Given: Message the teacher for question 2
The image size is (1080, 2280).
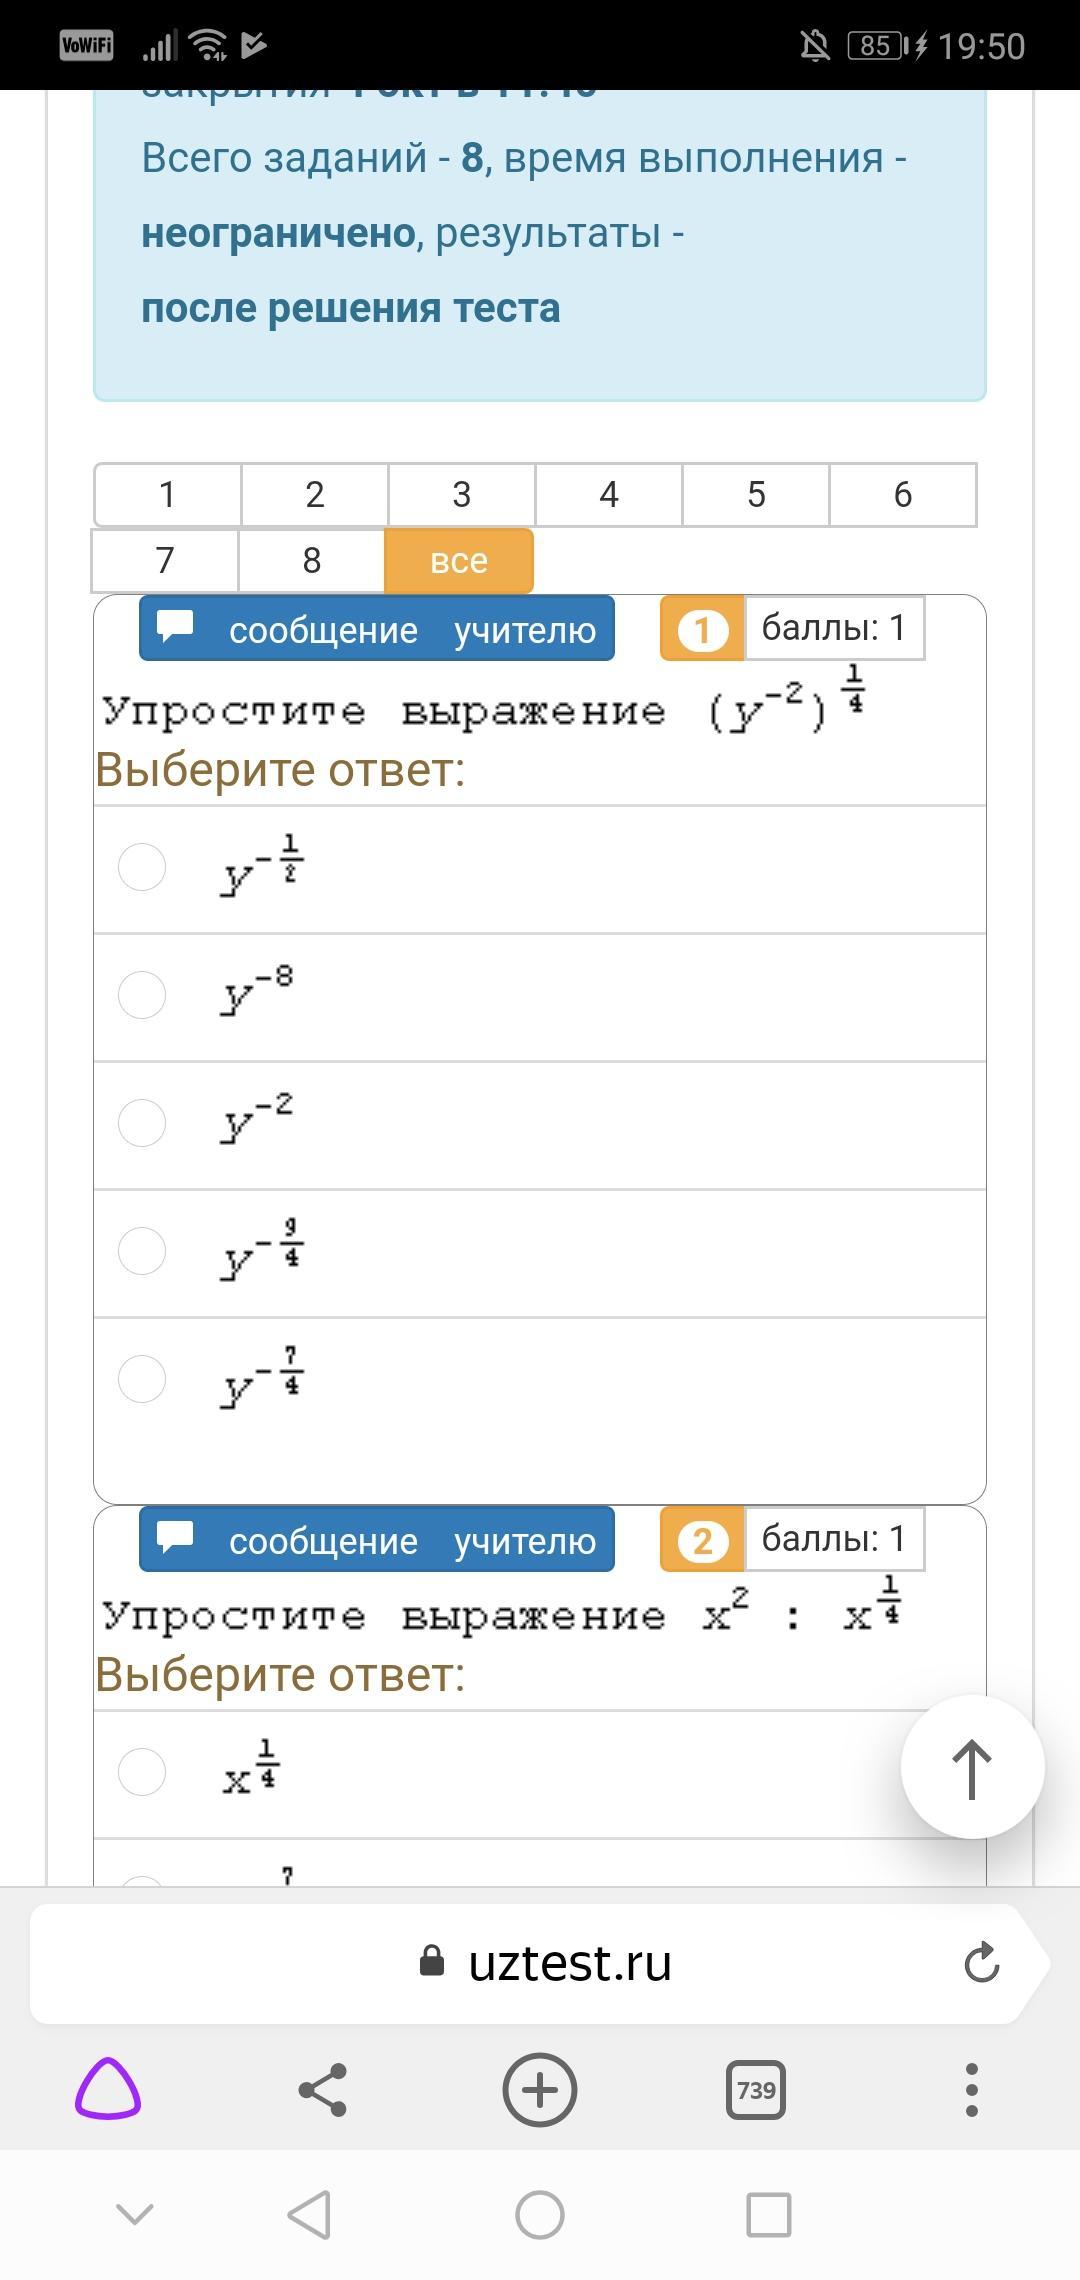Looking at the screenshot, I should (x=377, y=1540).
